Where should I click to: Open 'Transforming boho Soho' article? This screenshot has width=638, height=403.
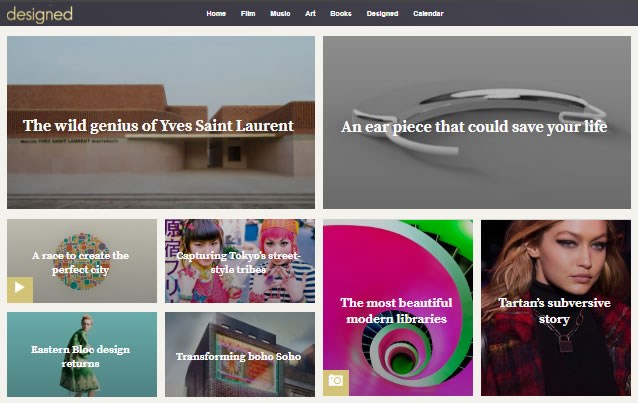[x=238, y=356]
